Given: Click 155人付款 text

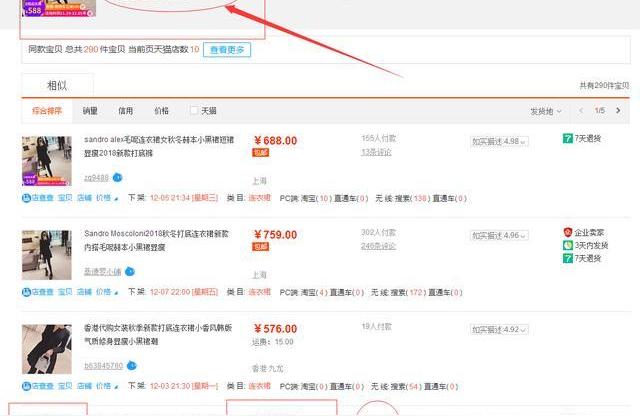Looking at the screenshot, I should 378,138.
